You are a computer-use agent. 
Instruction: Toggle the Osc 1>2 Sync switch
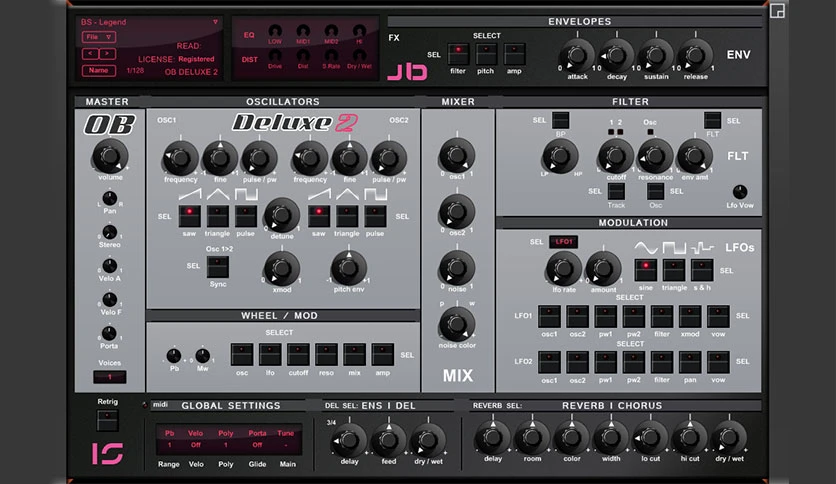(x=218, y=267)
